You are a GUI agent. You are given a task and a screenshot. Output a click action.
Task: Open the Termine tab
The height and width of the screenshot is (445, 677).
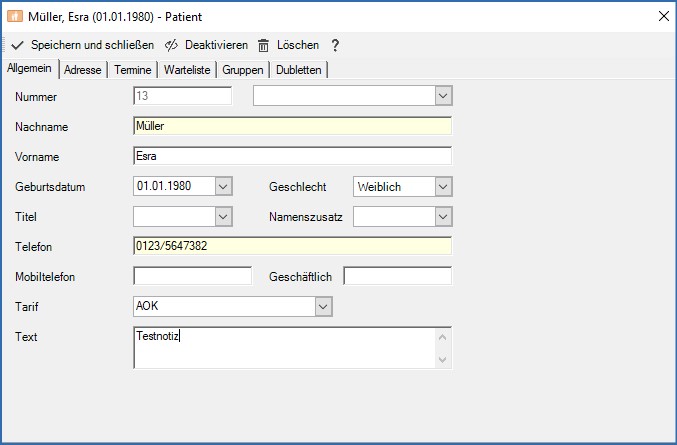(133, 70)
